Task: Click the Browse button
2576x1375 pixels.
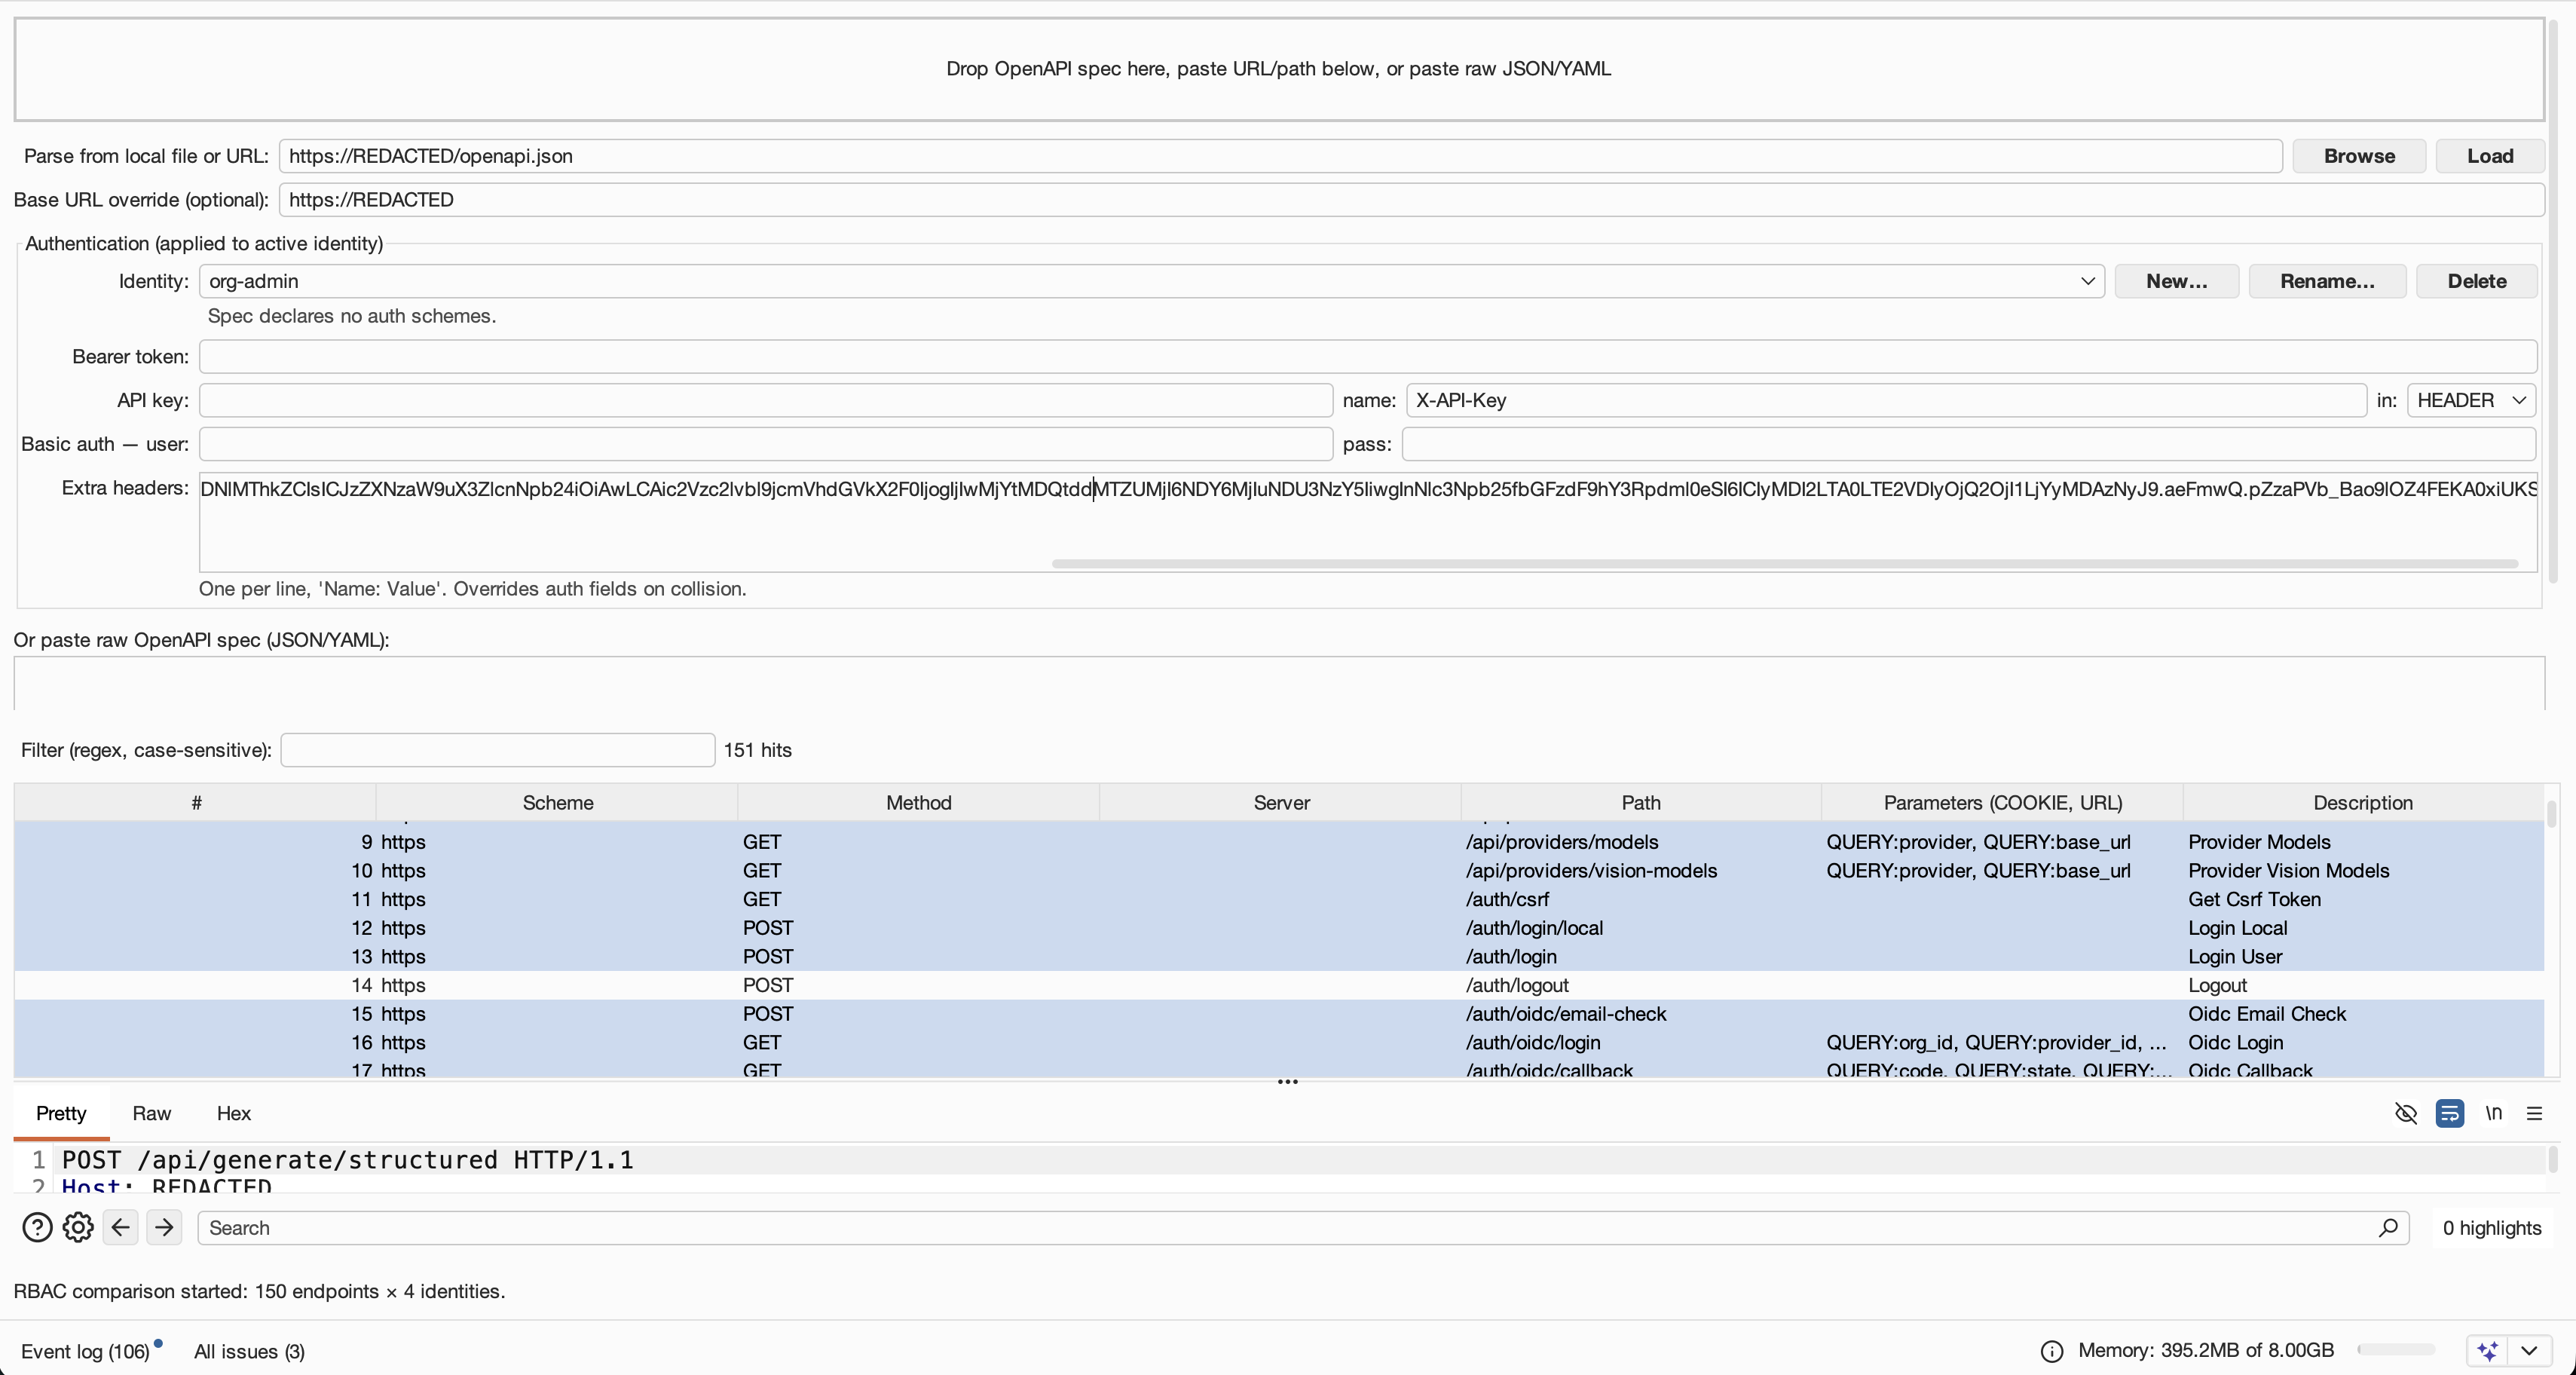Action: pos(2359,156)
